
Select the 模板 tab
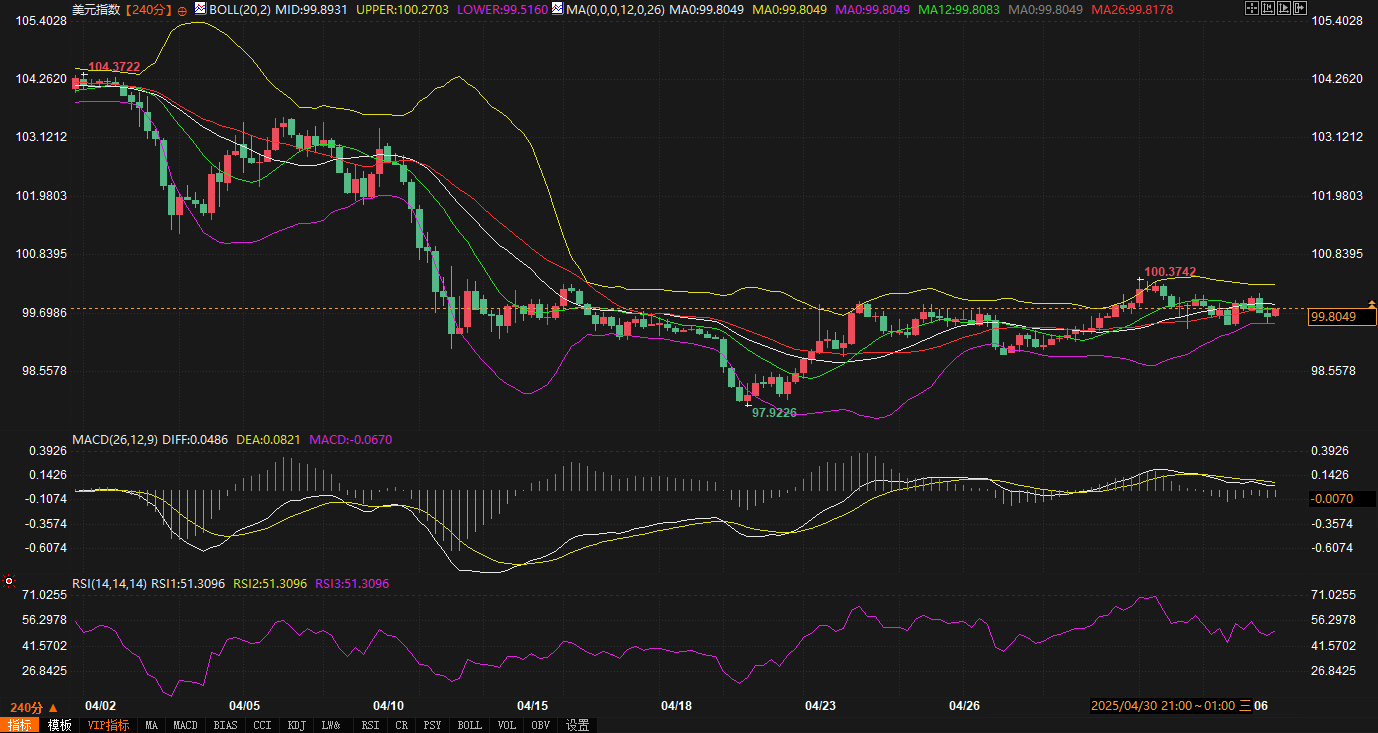[60, 725]
